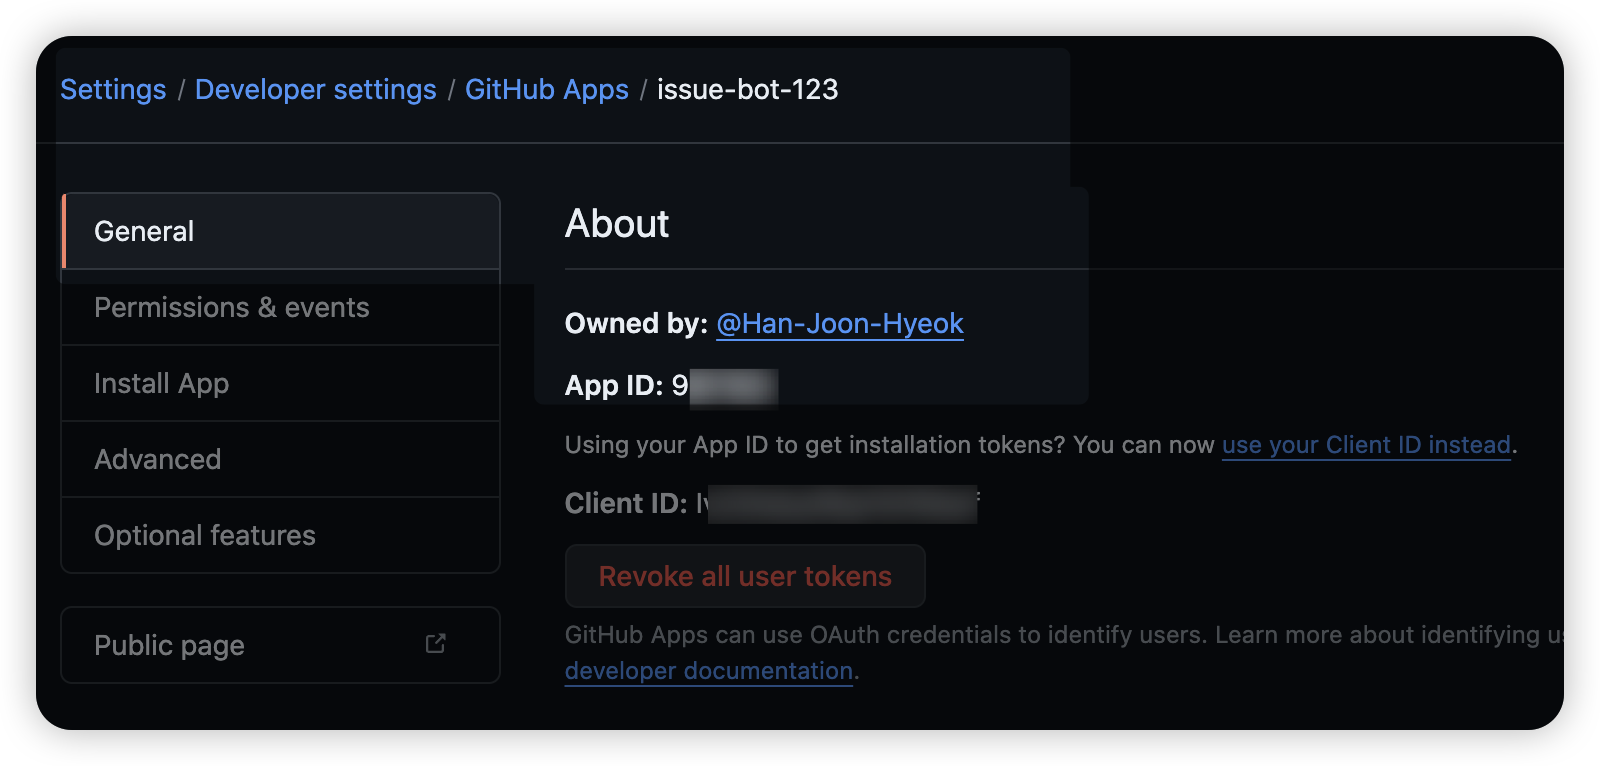Open the Install App section

tap(280, 384)
